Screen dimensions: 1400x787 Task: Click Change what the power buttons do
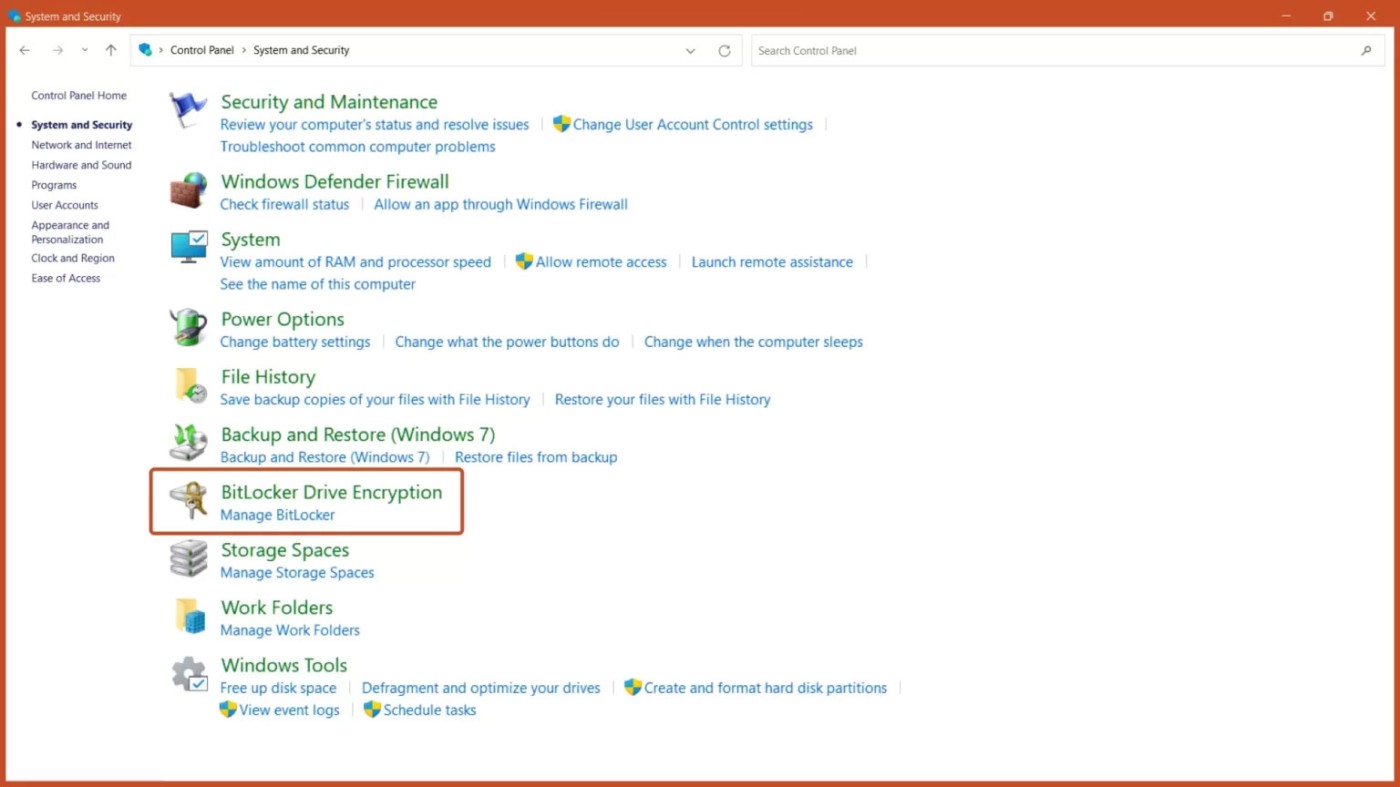(x=507, y=342)
